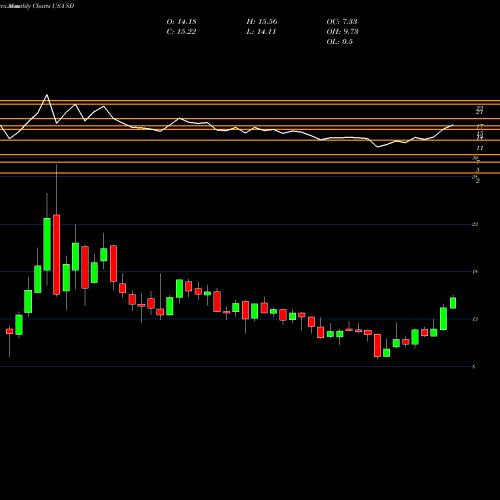
Task: Click the 'OL: 0.5' reading
Action: click(339, 42)
